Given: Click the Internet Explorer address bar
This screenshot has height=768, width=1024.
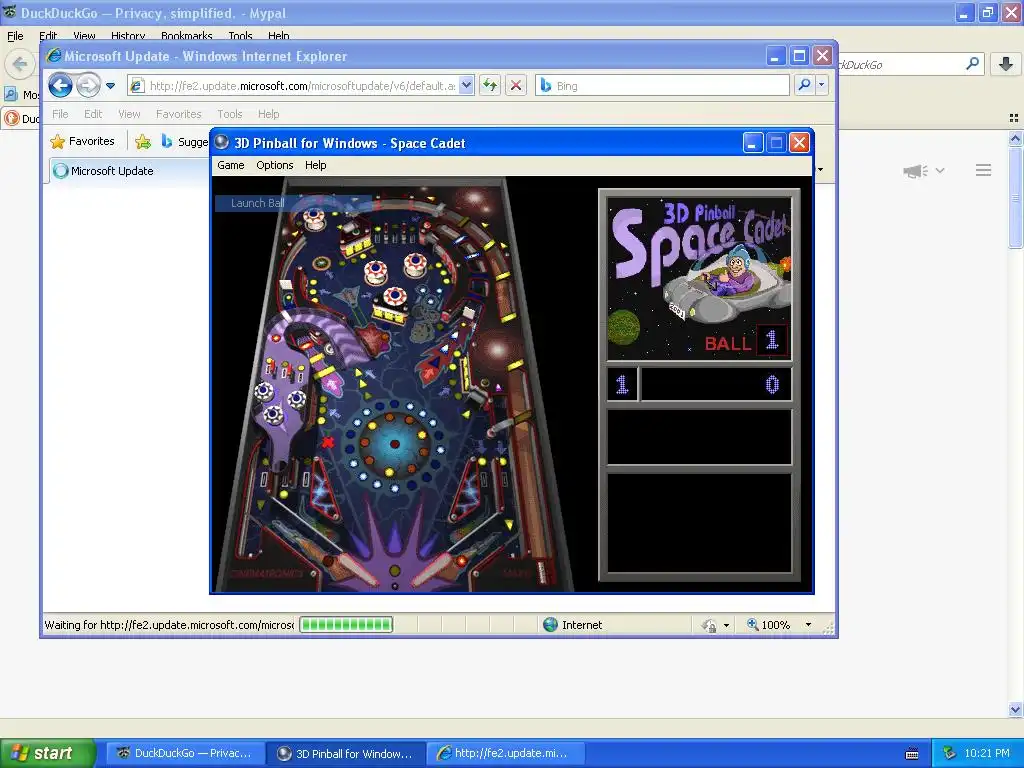Looking at the screenshot, I should pos(301,86).
